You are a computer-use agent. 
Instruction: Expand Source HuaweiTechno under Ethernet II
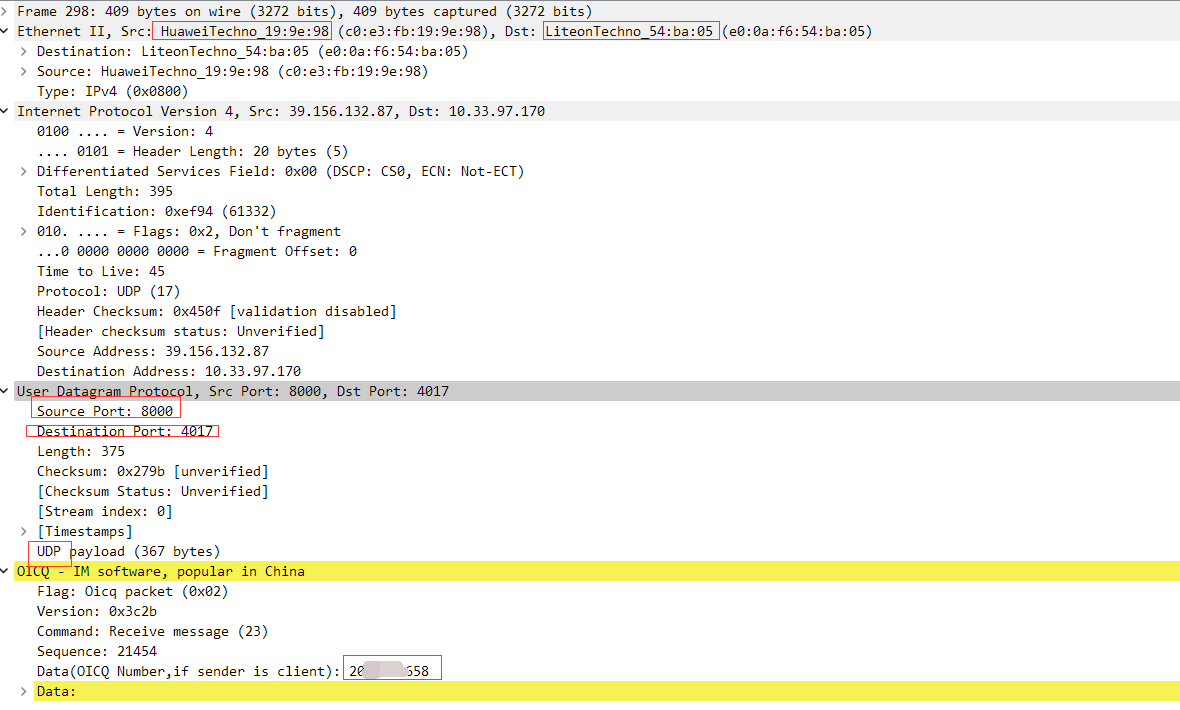(x=25, y=71)
